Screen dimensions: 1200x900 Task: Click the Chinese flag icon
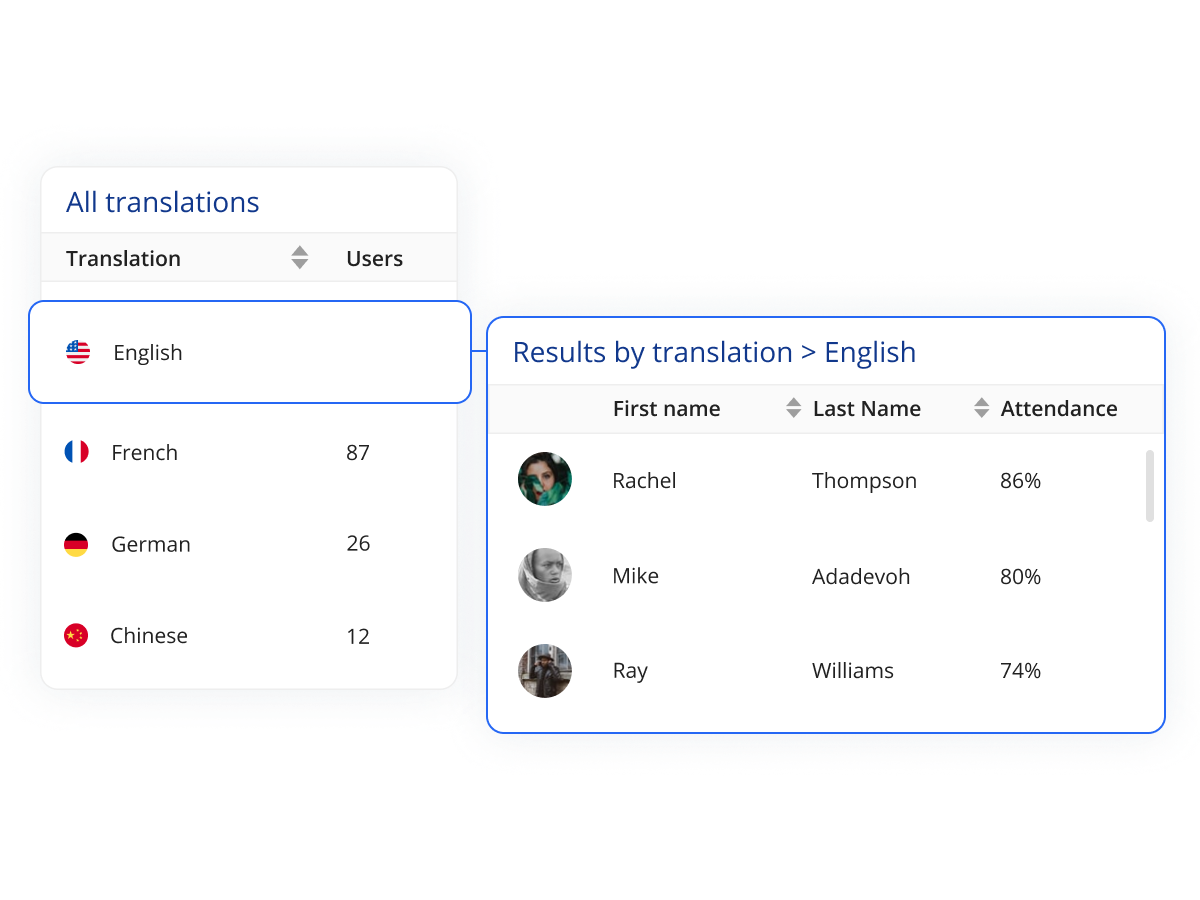77,635
